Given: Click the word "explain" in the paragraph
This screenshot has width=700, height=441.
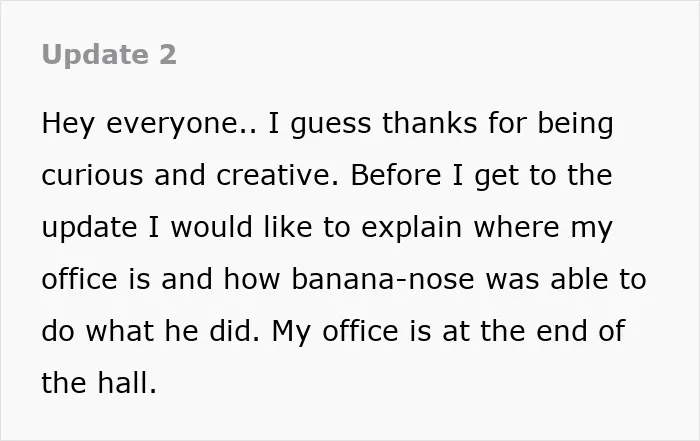Looking at the screenshot, I should (x=411, y=228).
